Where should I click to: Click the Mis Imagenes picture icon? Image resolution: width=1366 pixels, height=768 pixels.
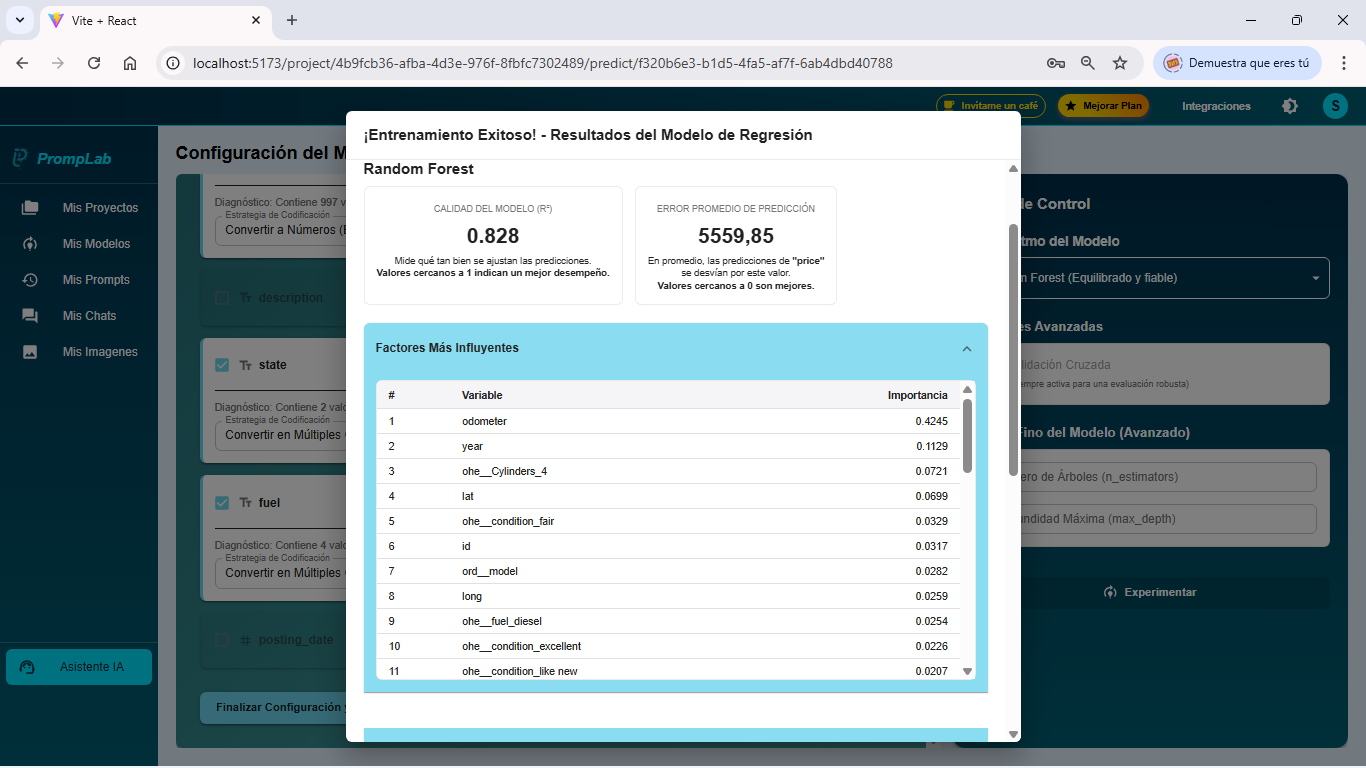pyautogui.click(x=30, y=352)
